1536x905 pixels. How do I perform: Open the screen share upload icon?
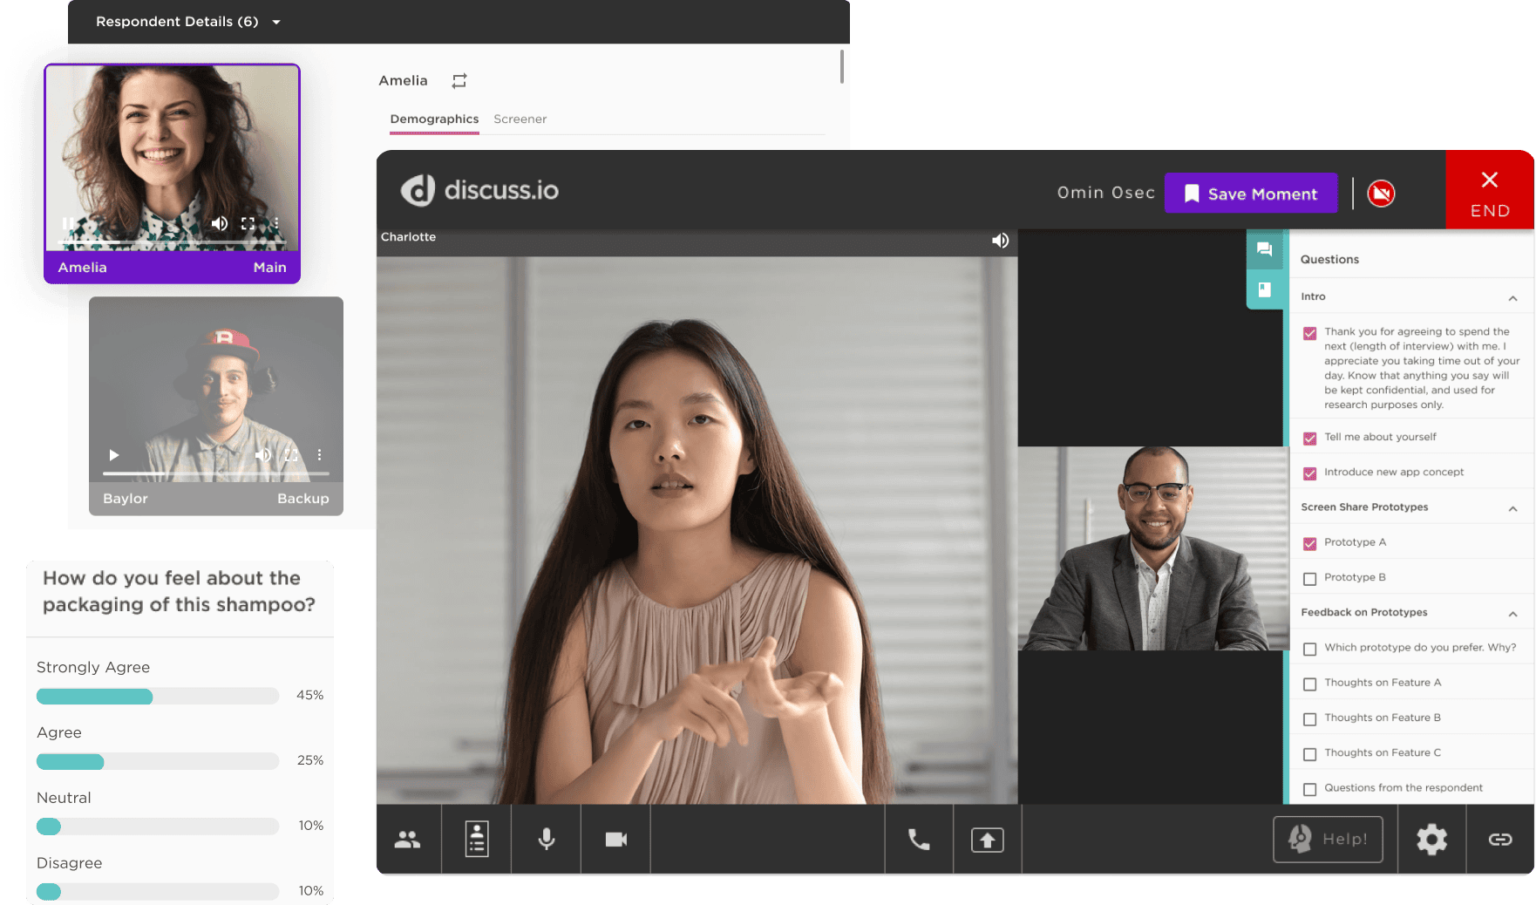point(987,839)
